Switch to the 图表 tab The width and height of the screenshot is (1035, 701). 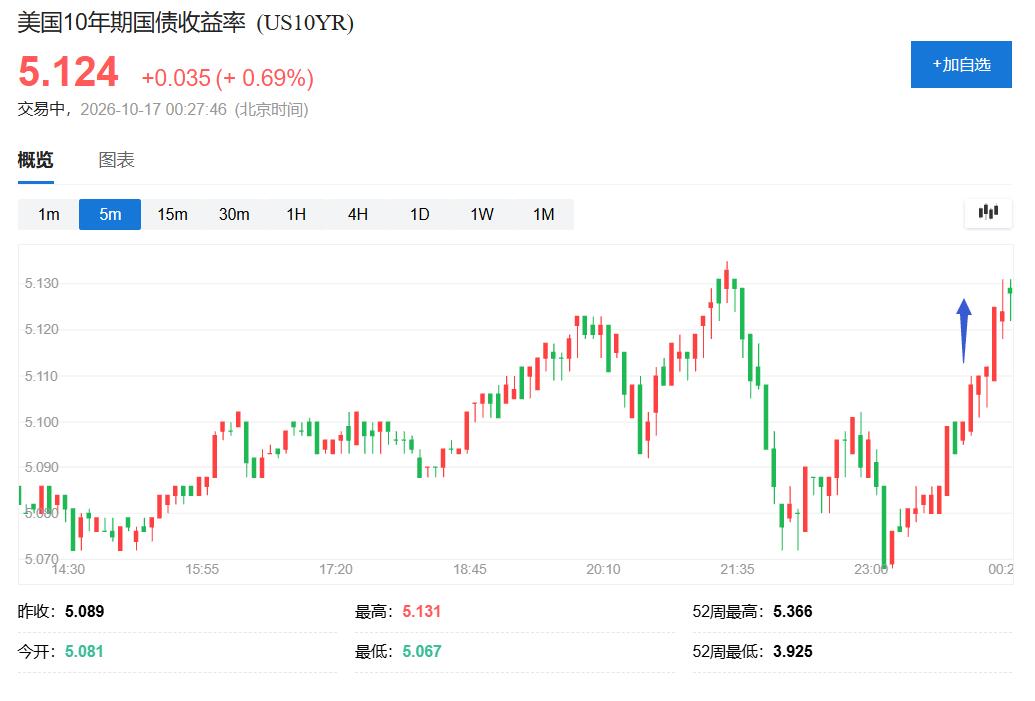pos(116,160)
